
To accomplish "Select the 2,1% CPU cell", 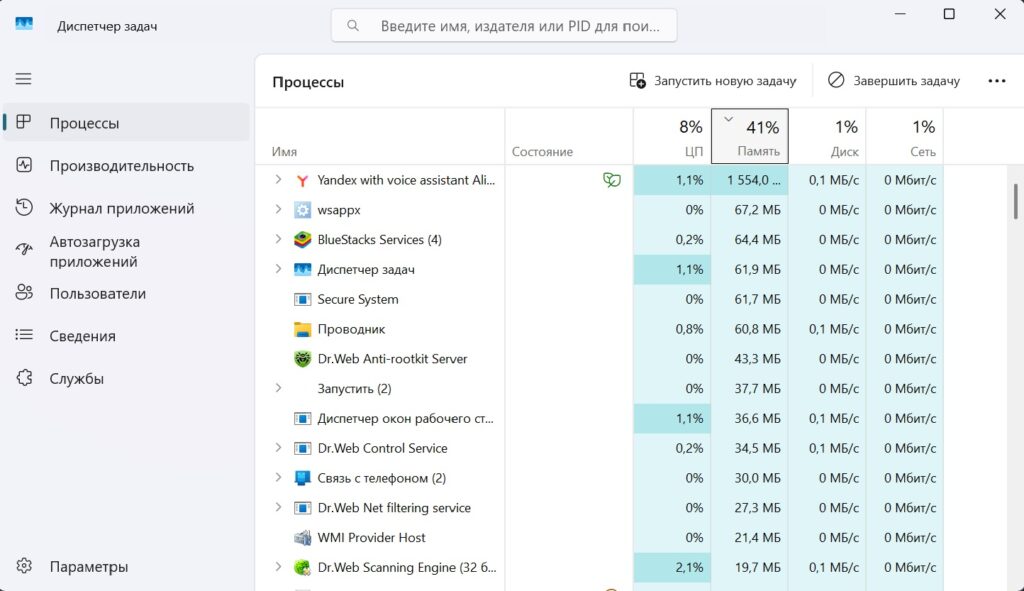I will click(672, 567).
